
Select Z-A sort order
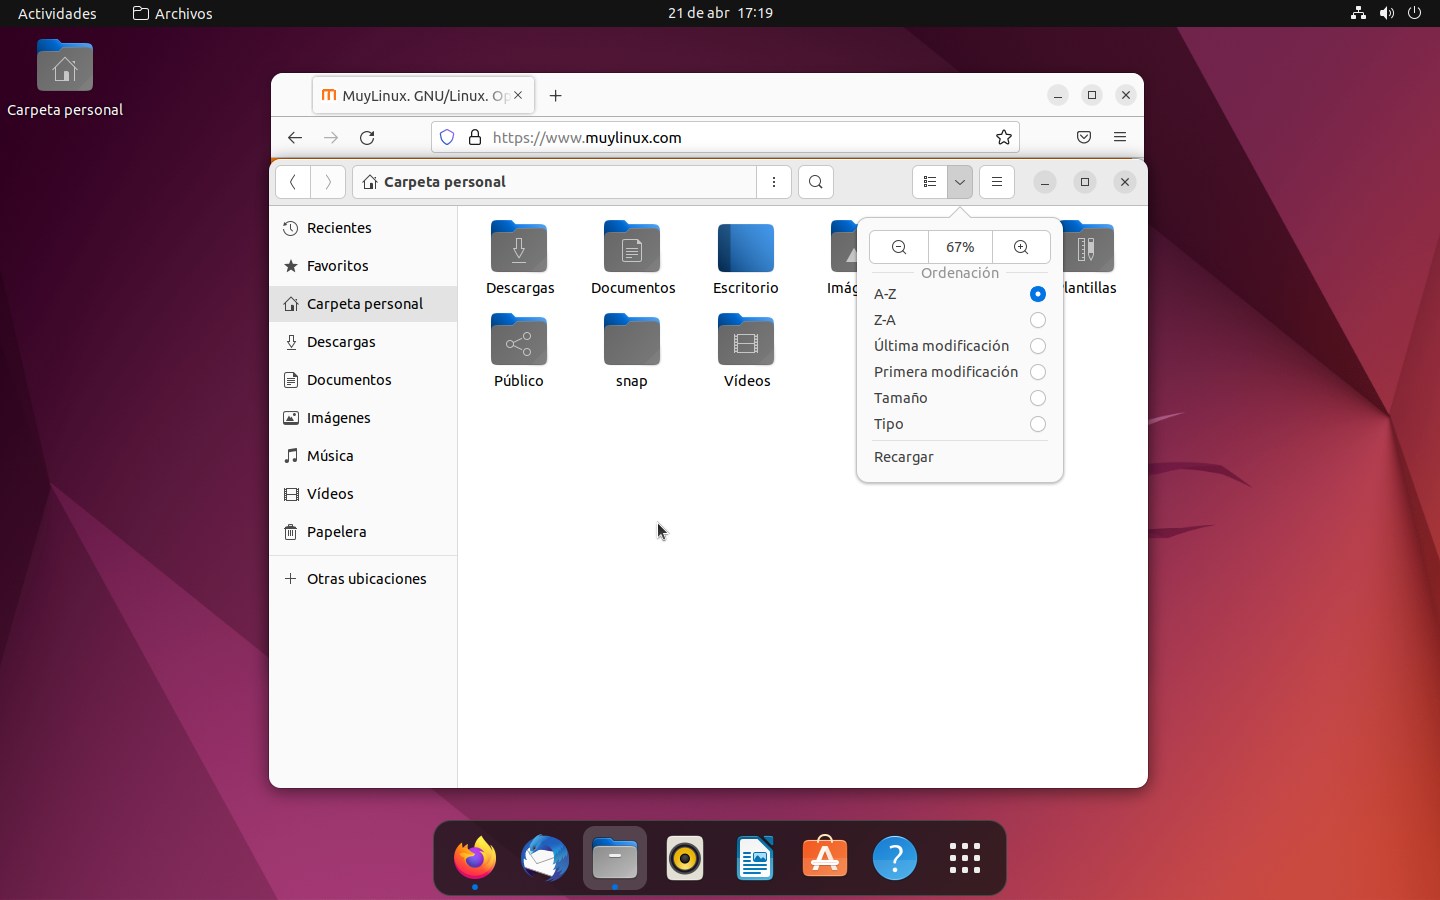pyautogui.click(x=1037, y=320)
